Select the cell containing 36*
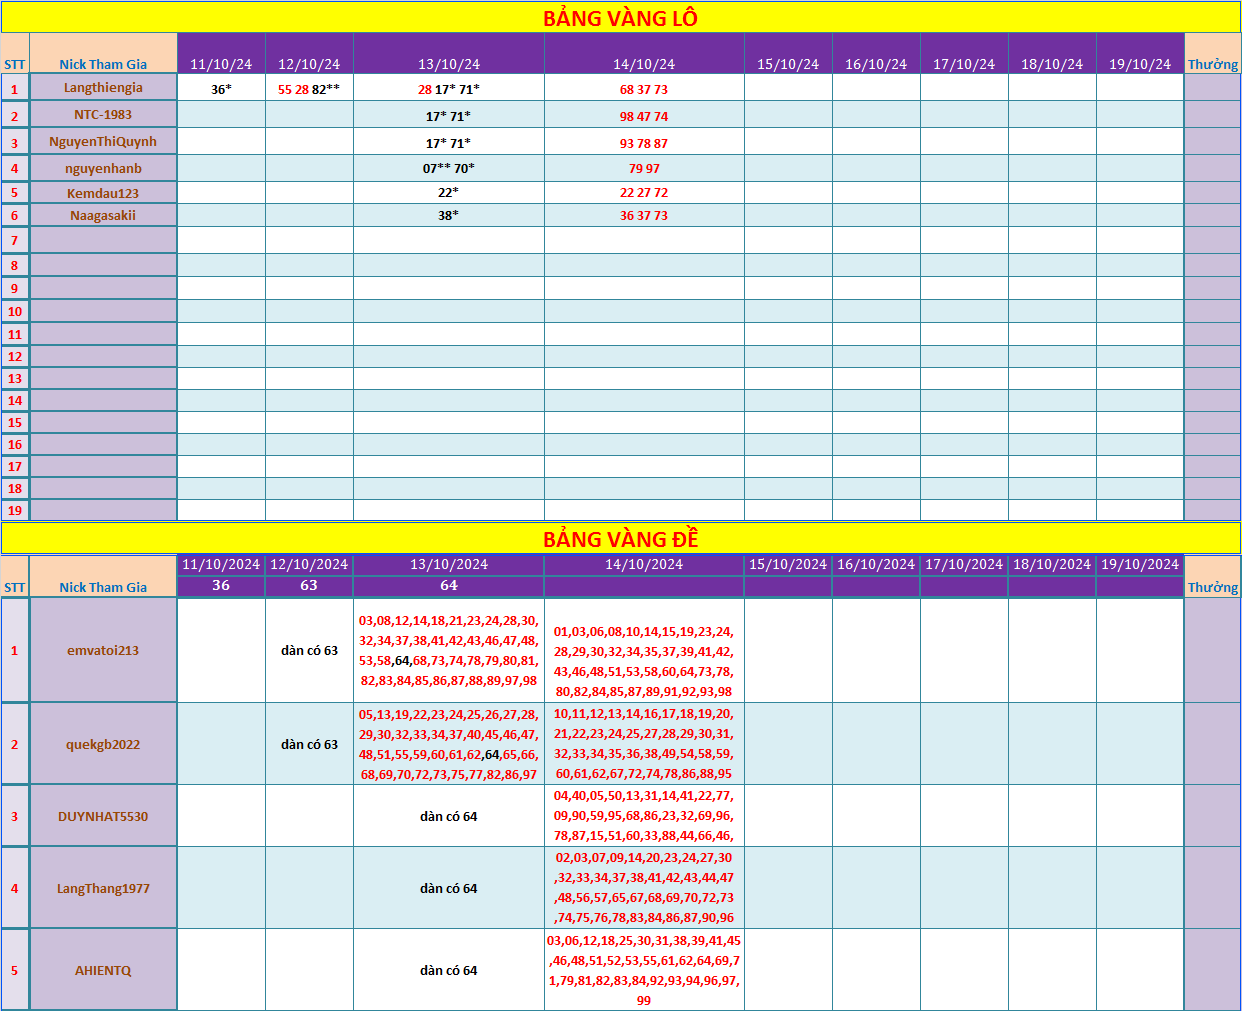This screenshot has height=1011, width=1242. tap(221, 89)
